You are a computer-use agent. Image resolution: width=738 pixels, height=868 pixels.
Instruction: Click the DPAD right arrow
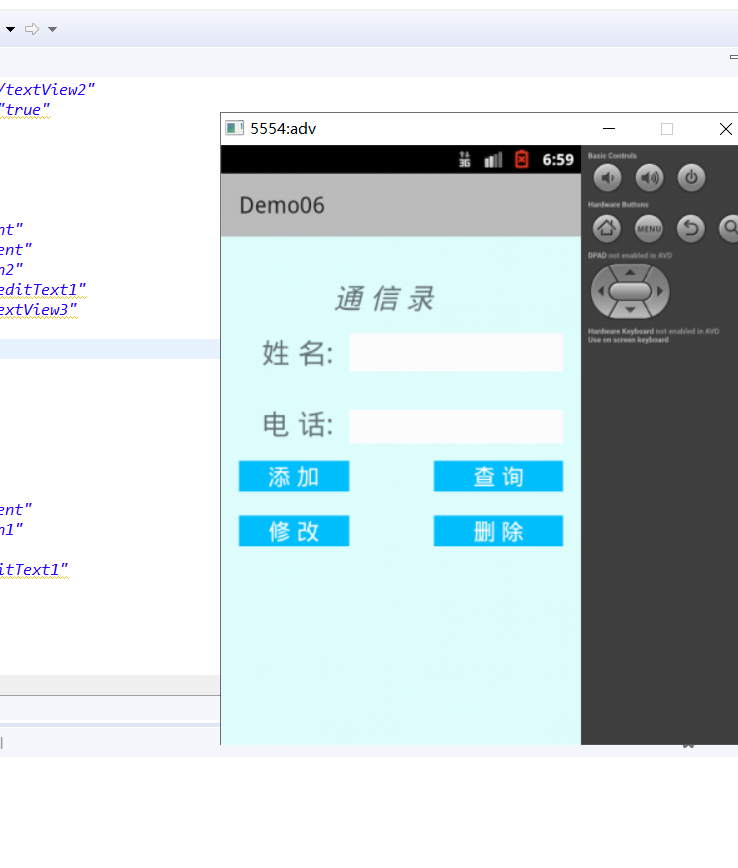point(659,291)
